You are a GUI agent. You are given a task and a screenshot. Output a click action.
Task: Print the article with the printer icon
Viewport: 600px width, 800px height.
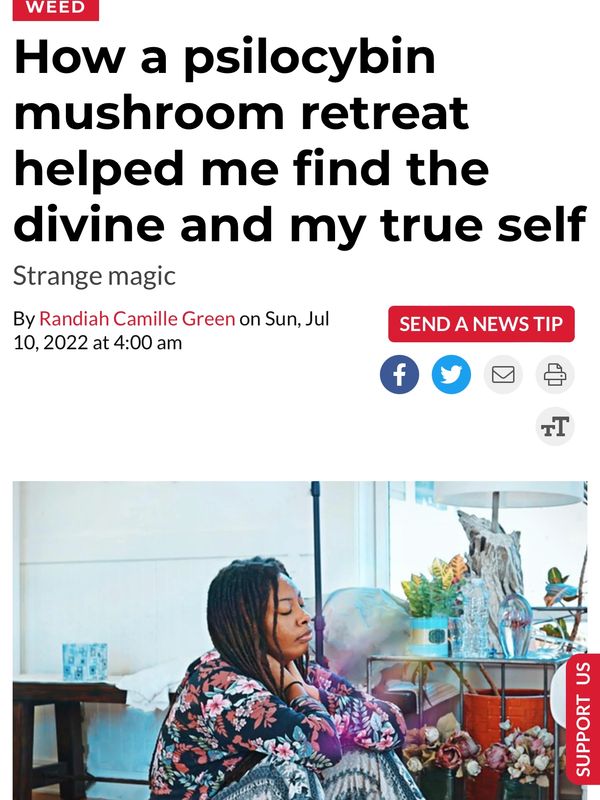click(x=555, y=374)
